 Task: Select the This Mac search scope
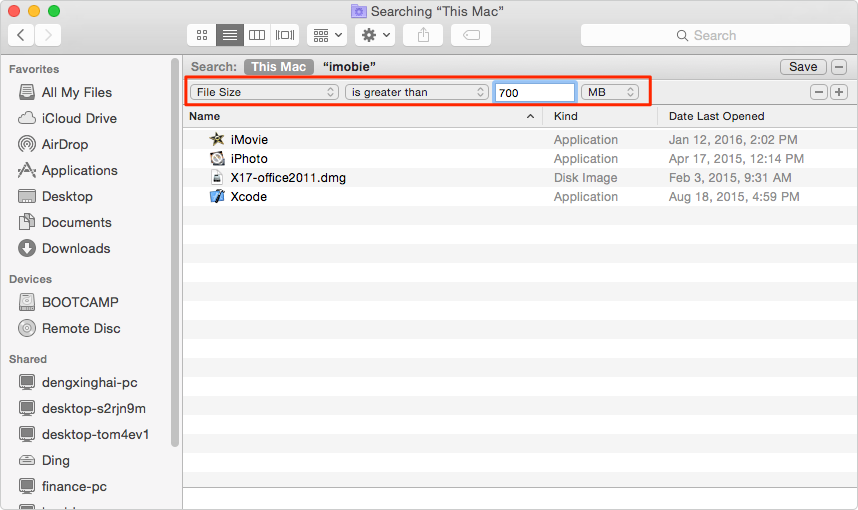(x=279, y=67)
